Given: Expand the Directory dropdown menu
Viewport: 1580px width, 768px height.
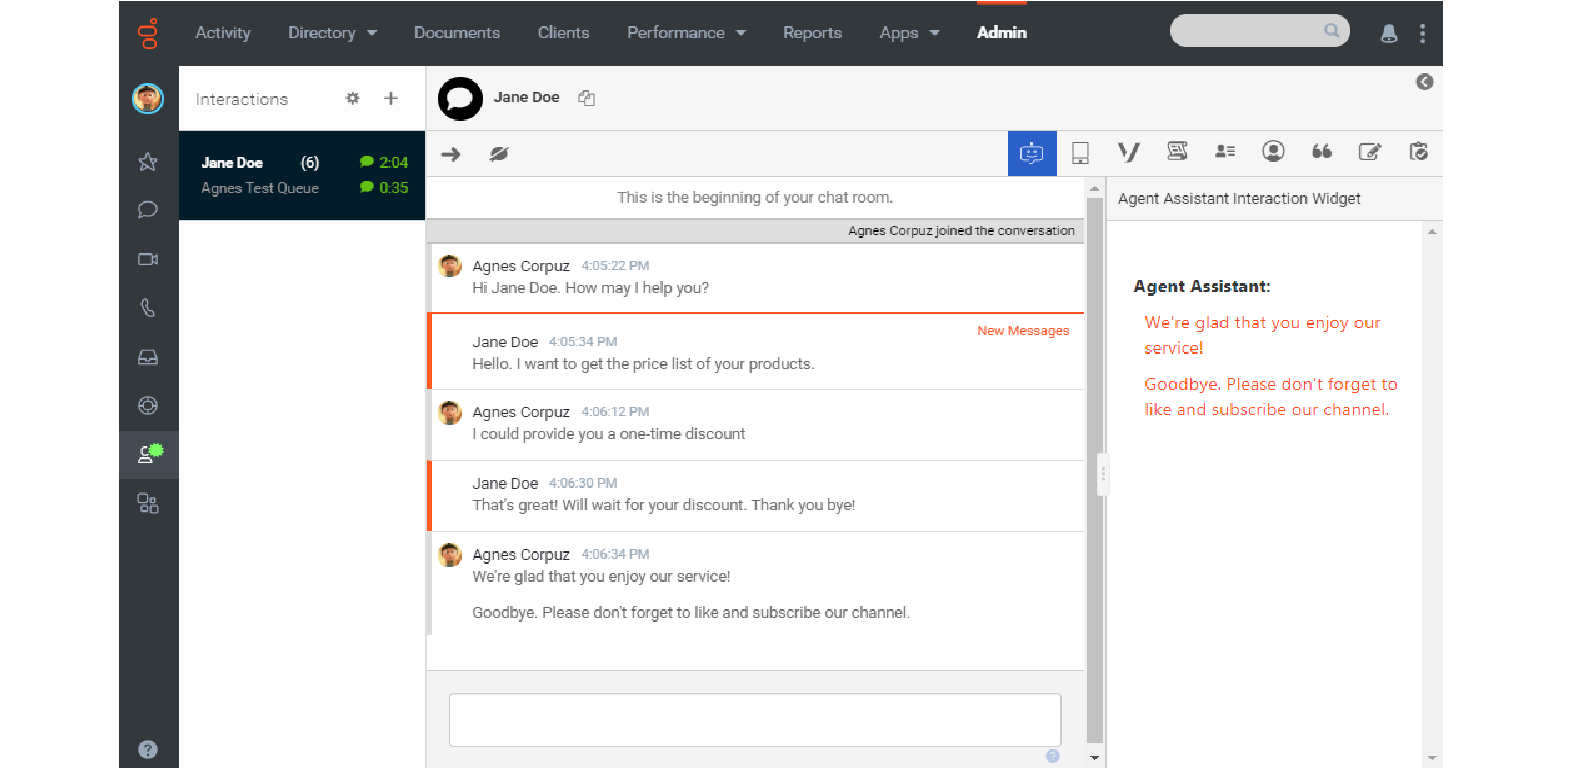Looking at the screenshot, I should pos(332,33).
